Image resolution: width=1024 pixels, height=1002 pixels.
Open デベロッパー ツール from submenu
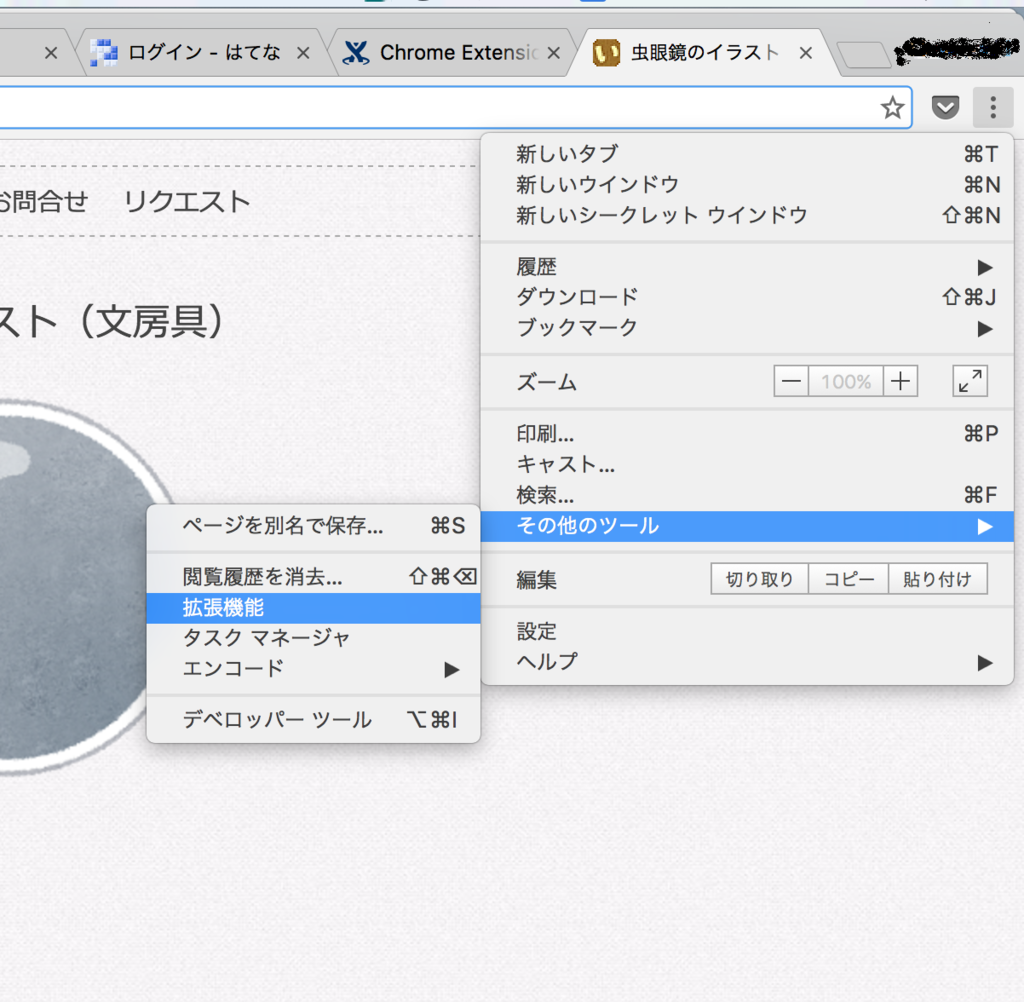(313, 720)
